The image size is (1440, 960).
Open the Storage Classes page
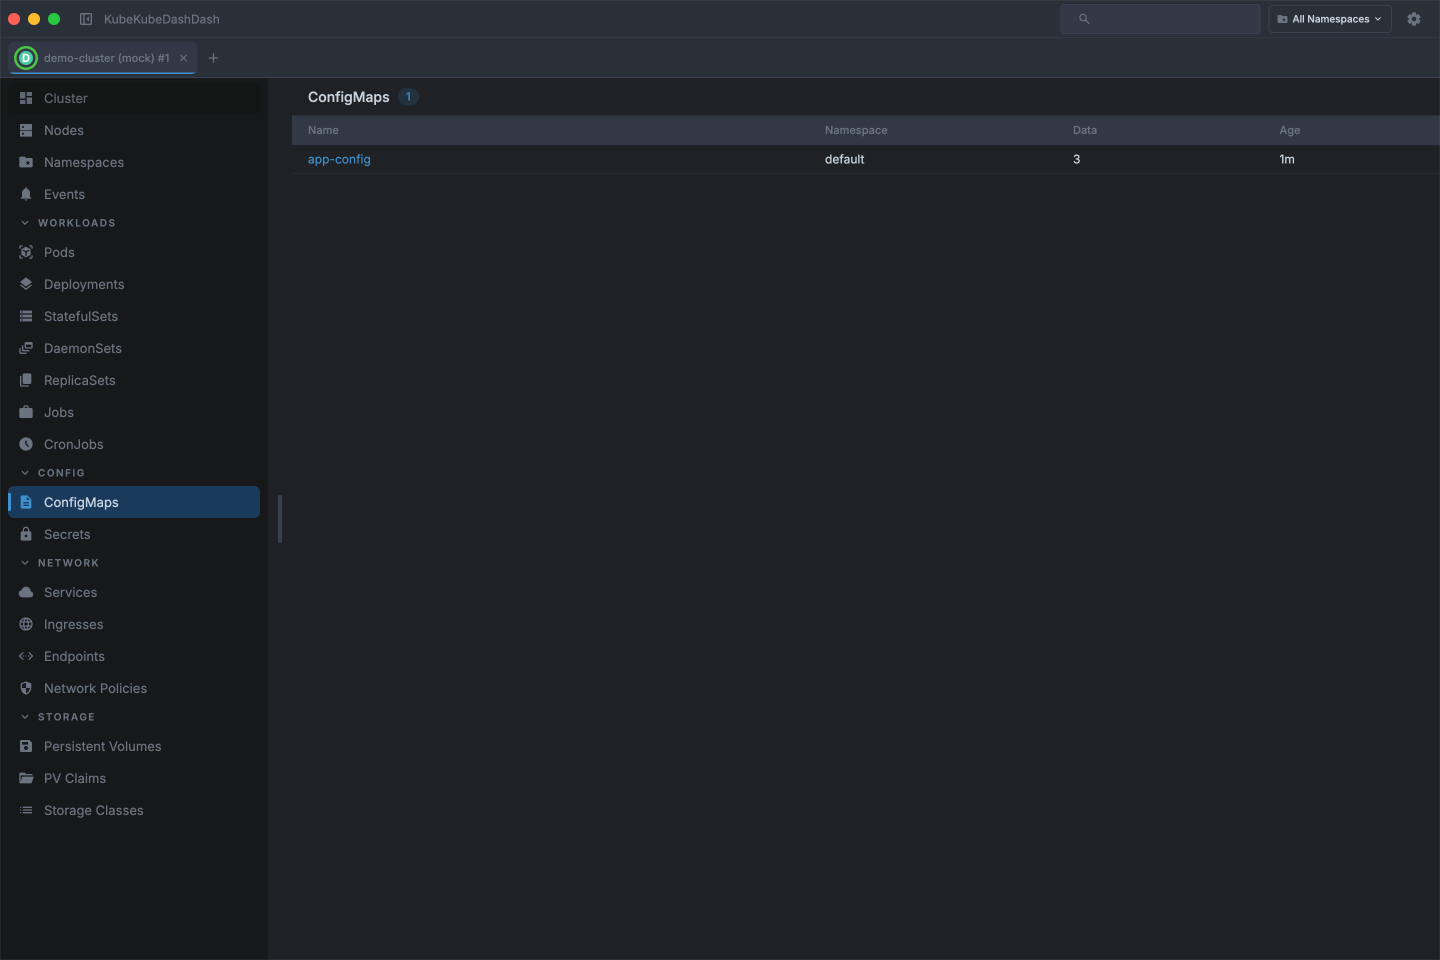click(134, 810)
